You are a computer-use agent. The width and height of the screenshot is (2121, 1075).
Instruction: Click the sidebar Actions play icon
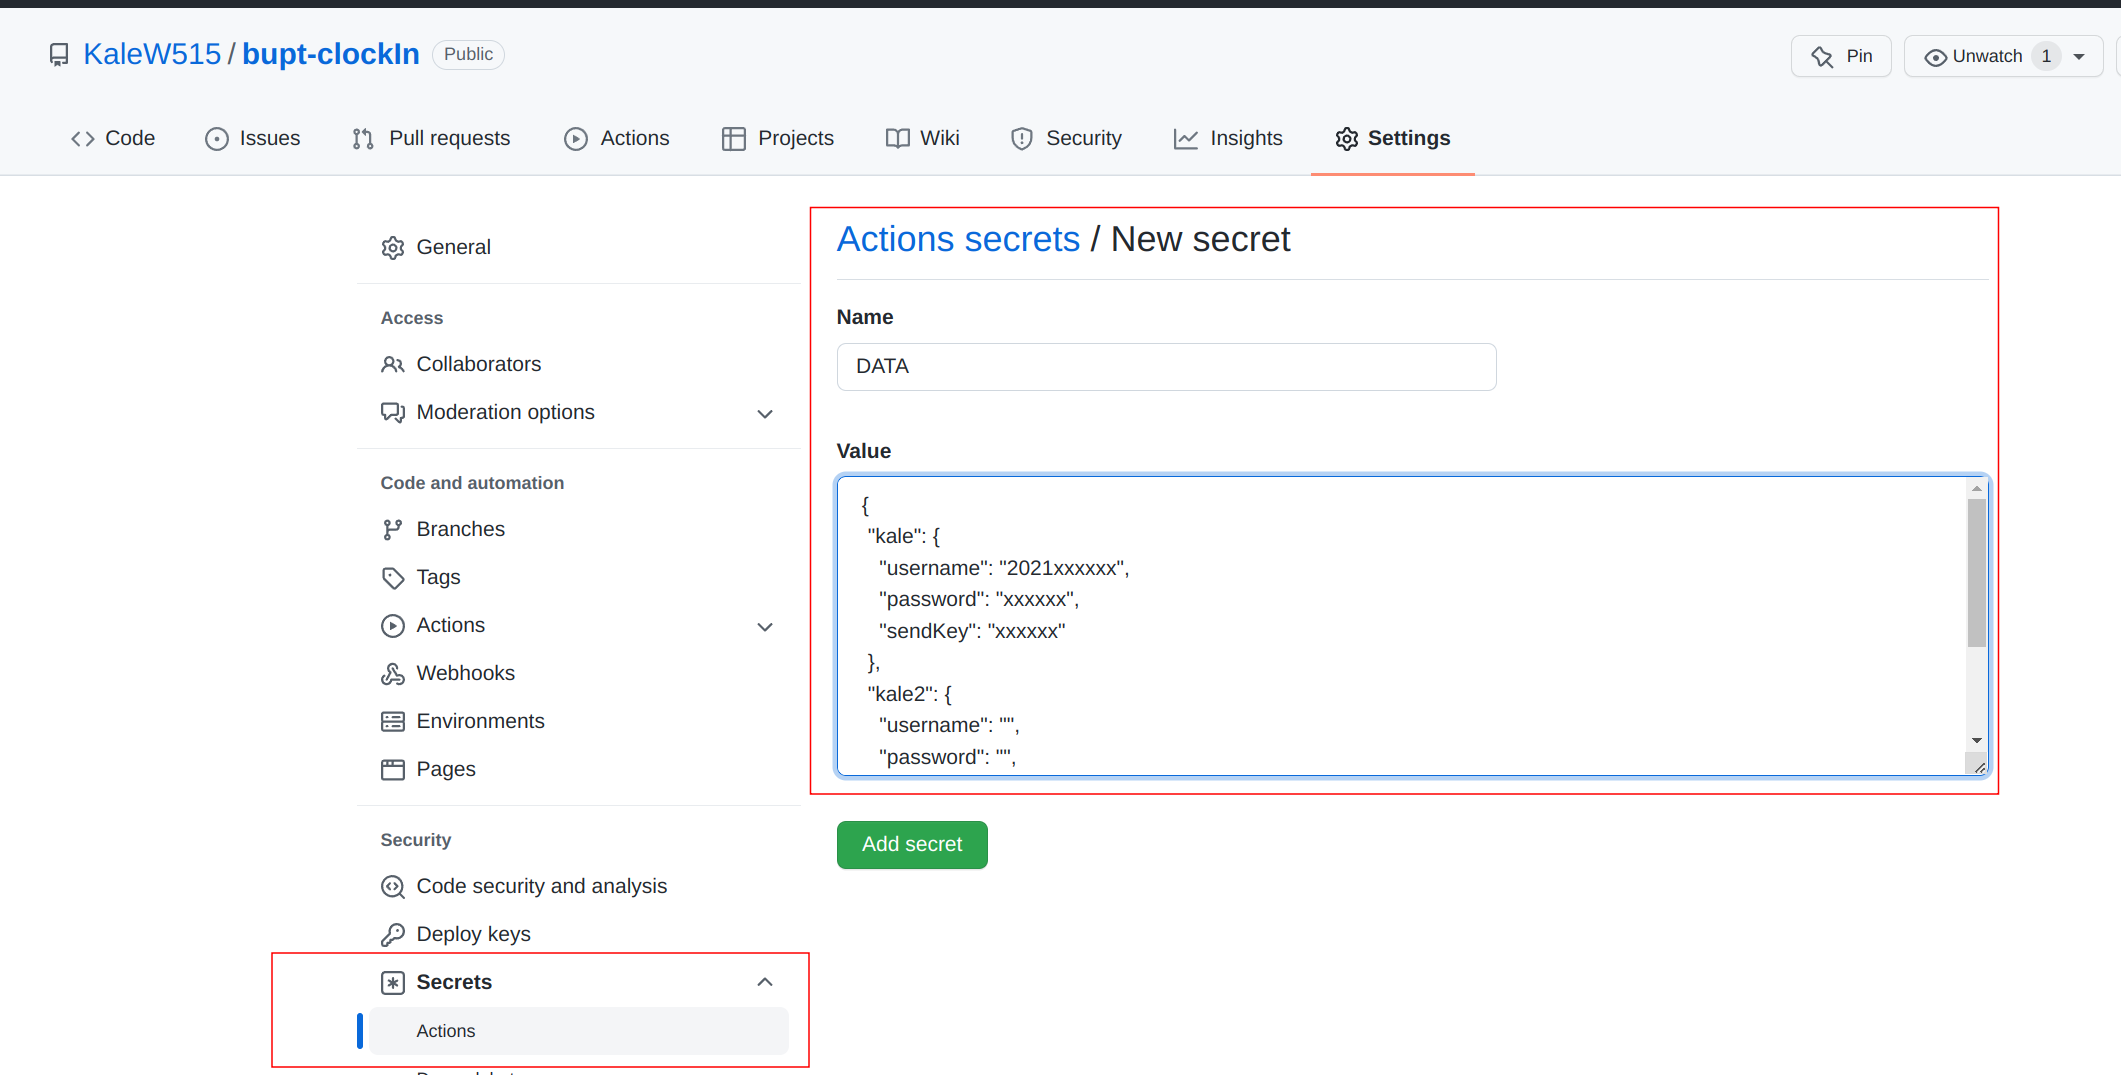pos(393,626)
